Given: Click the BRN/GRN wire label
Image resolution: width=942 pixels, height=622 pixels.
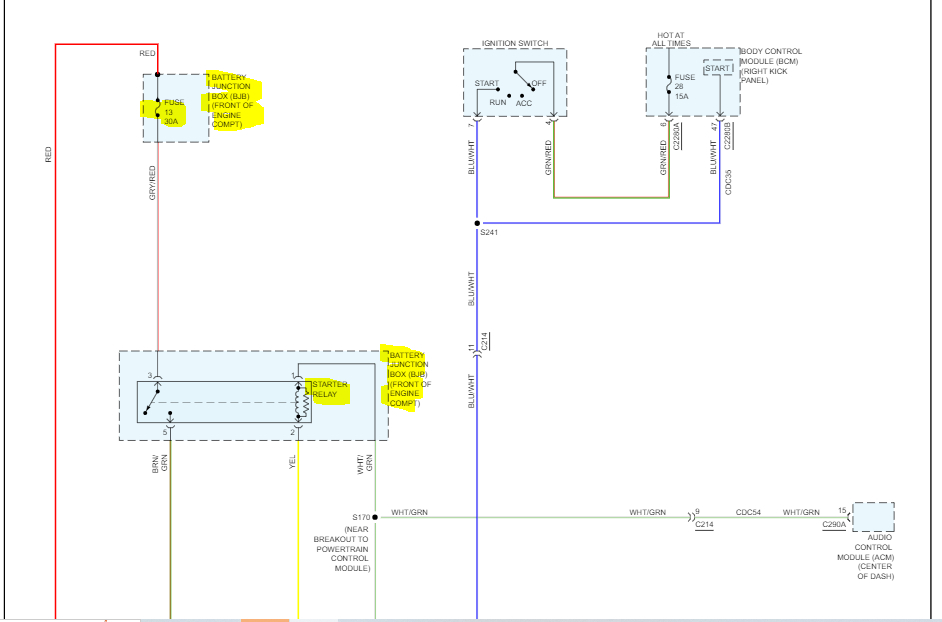Looking at the screenshot, I should click(x=160, y=463).
